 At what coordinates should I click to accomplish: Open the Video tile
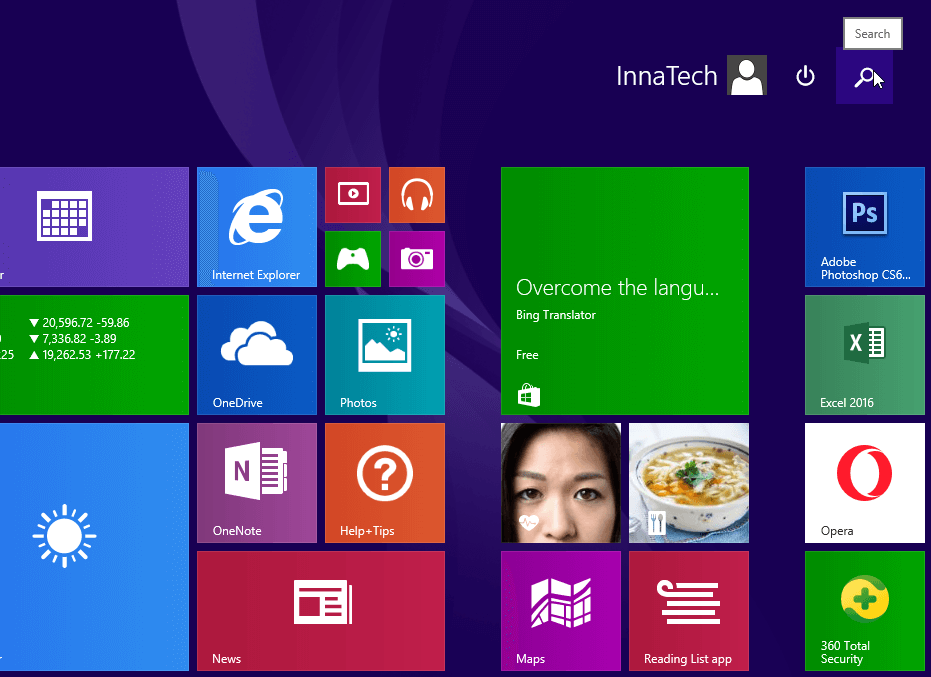click(x=353, y=195)
